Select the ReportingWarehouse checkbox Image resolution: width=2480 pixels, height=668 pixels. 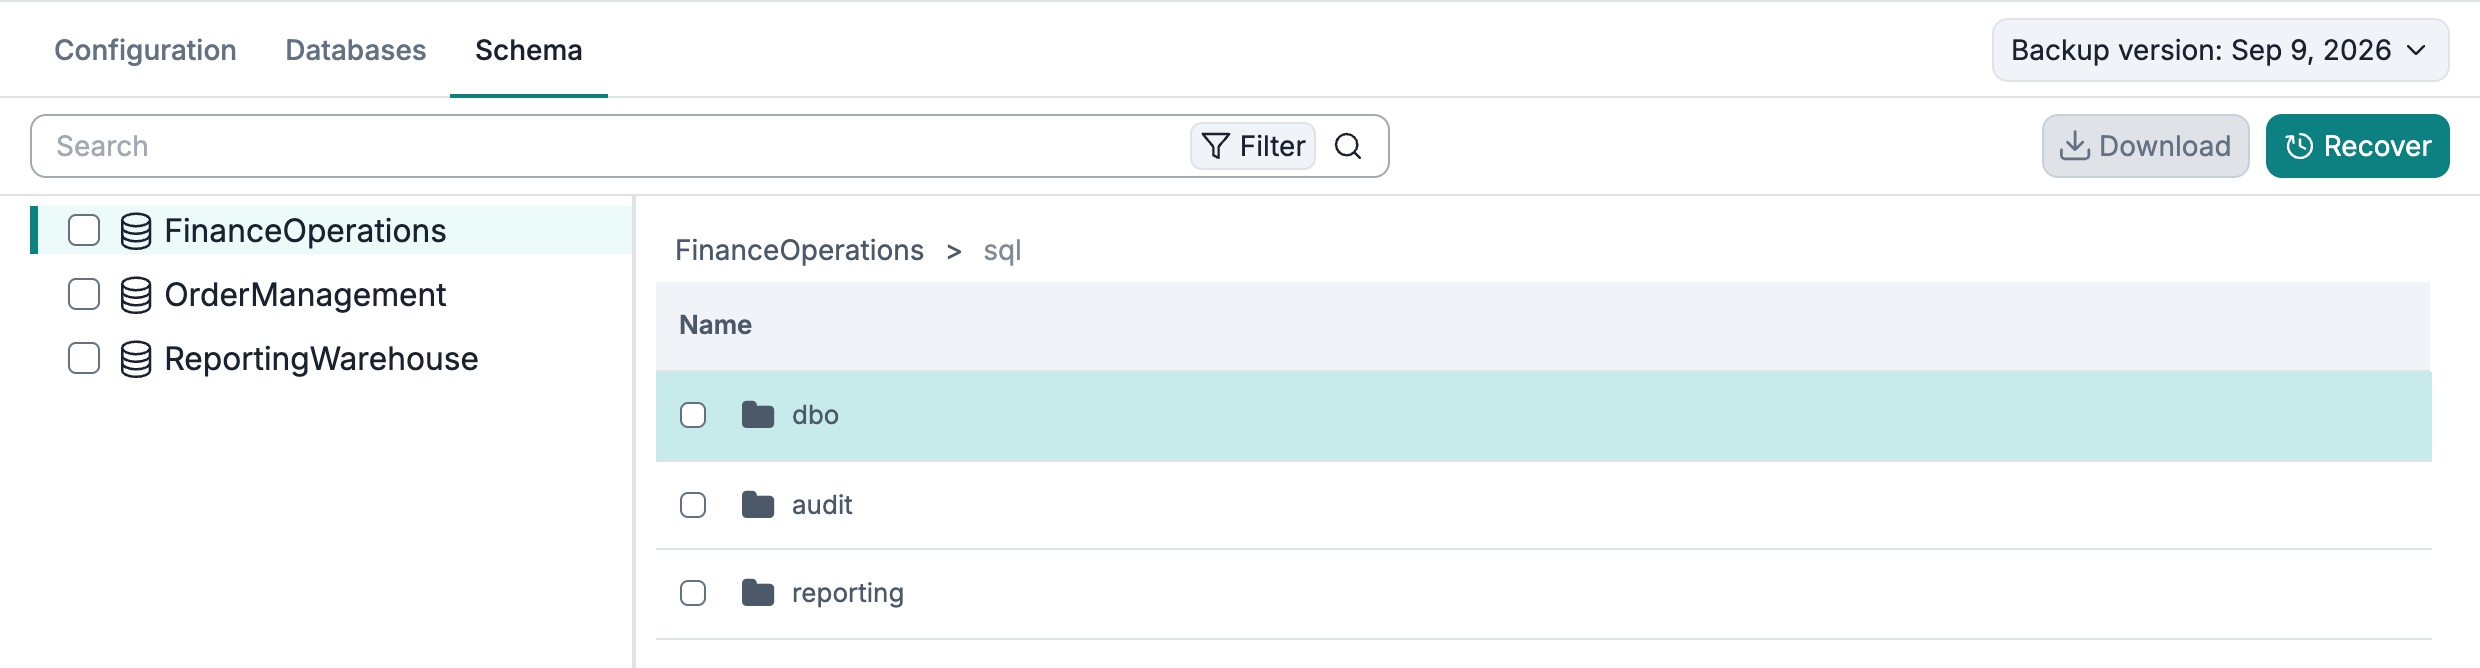(84, 358)
